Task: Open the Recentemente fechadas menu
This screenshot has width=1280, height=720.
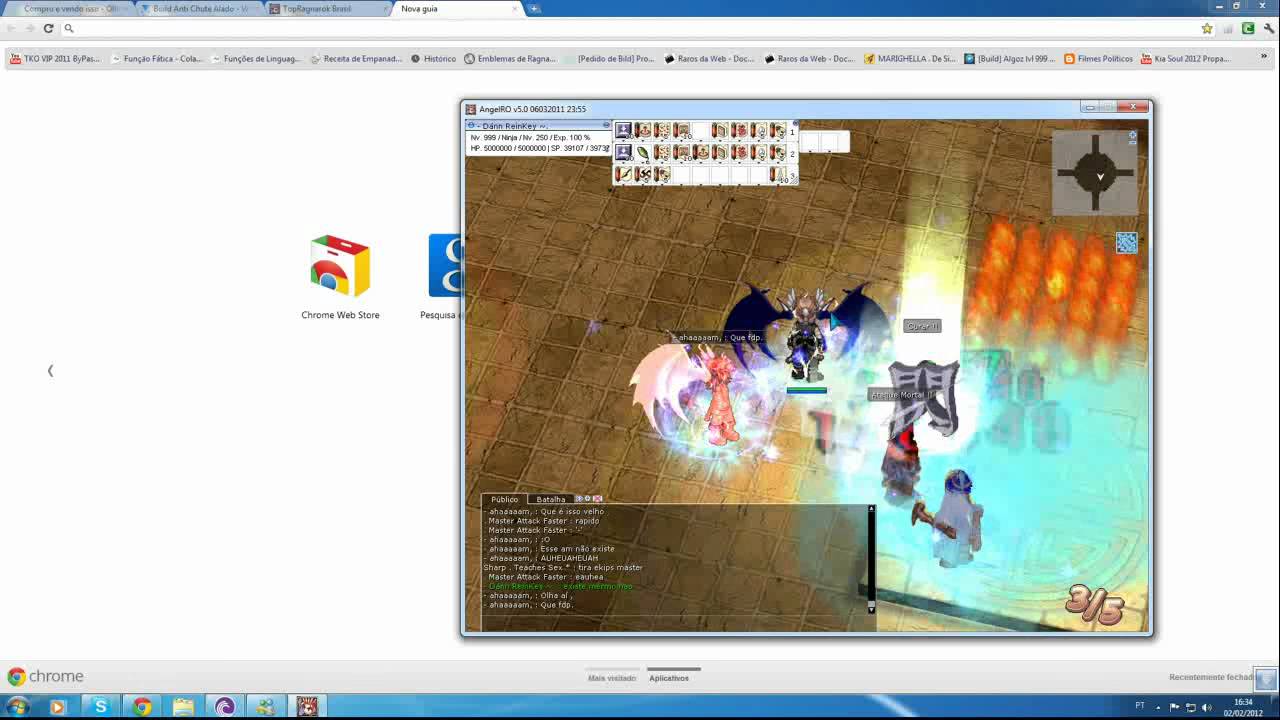Action: (1211, 677)
